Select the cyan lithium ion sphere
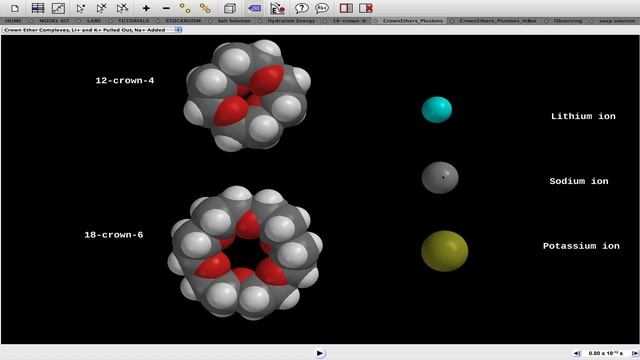The image size is (640, 360). pyautogui.click(x=437, y=109)
